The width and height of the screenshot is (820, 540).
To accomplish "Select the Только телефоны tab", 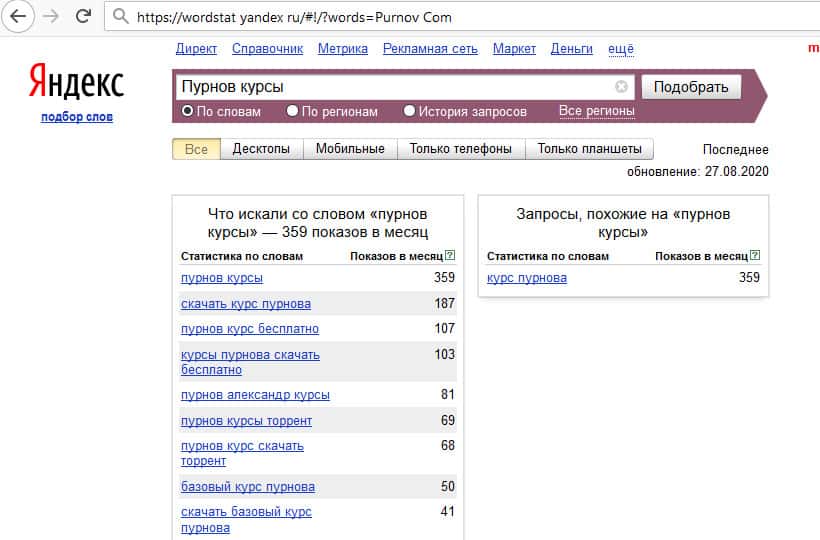I will tap(460, 149).
